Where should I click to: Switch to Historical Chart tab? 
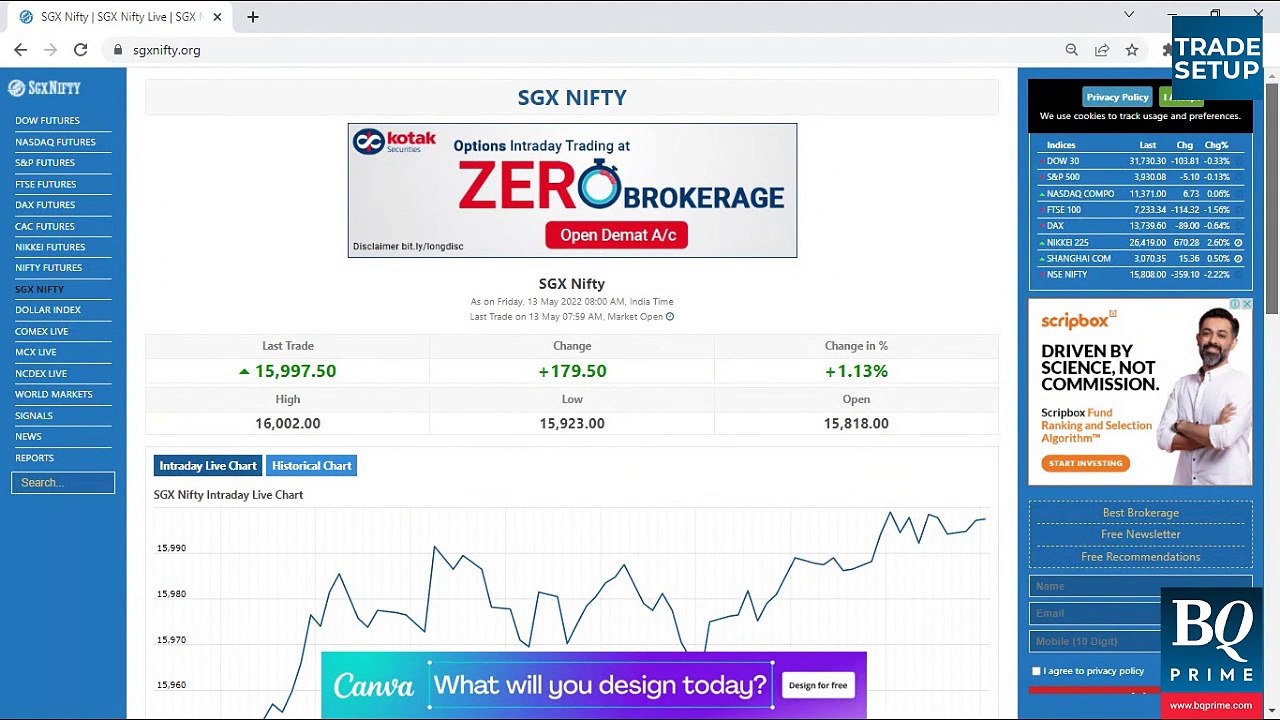[x=312, y=466]
